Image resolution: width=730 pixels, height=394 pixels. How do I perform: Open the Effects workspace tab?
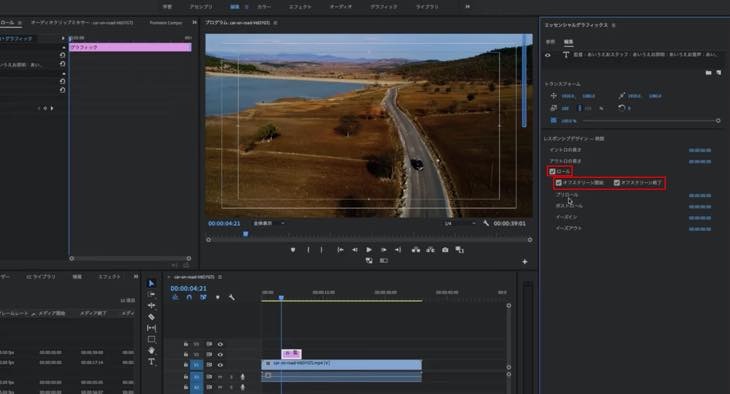coord(300,7)
